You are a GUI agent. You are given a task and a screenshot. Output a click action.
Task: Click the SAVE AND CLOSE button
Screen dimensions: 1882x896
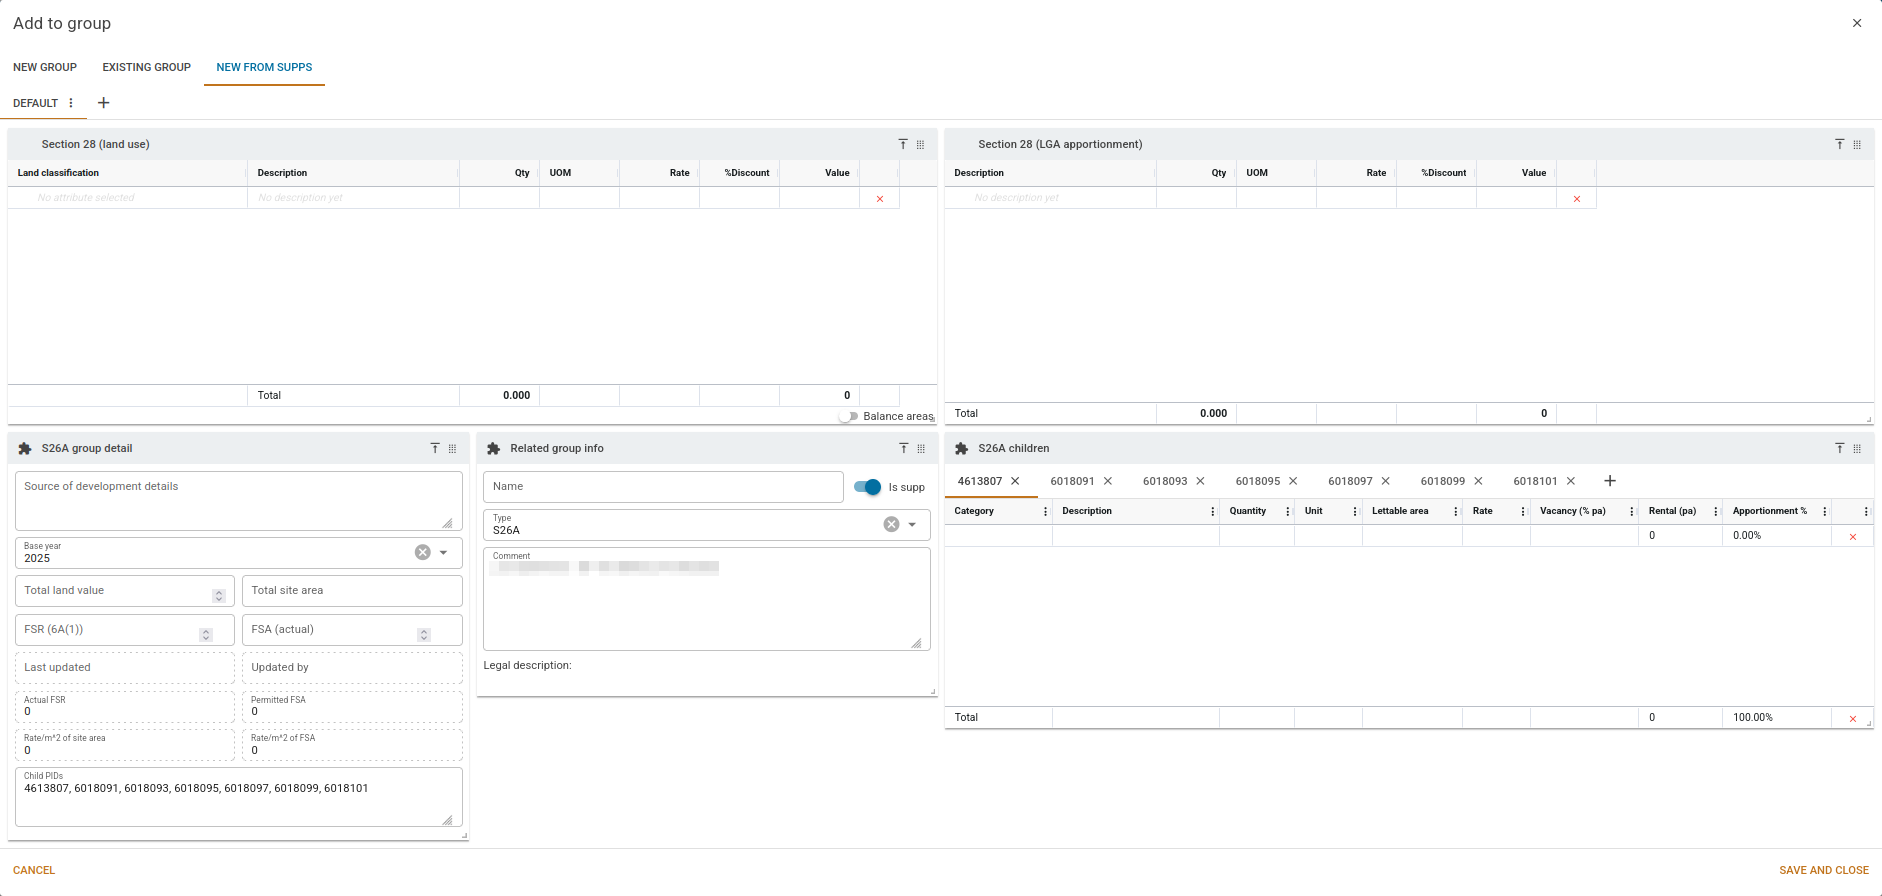[1823, 870]
